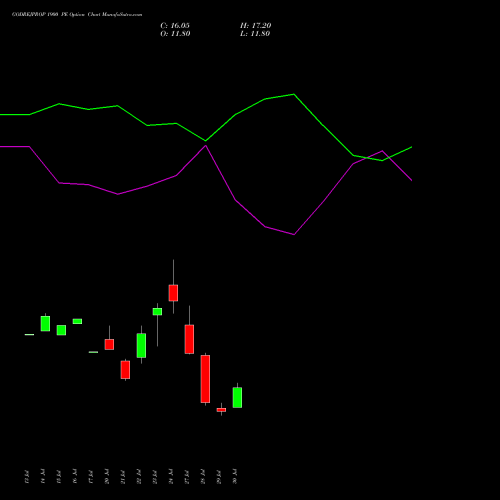Select the green candle for 22 Jul
This screenshot has height=500, width=500.
(141, 346)
